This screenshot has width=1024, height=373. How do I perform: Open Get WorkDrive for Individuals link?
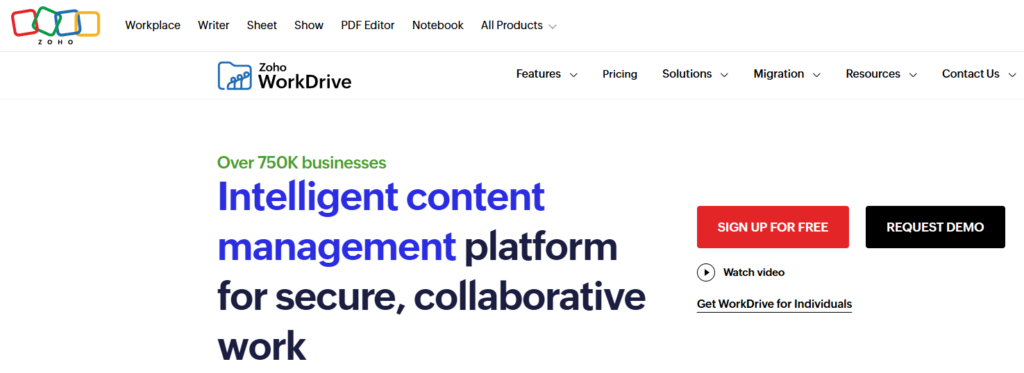tap(775, 304)
